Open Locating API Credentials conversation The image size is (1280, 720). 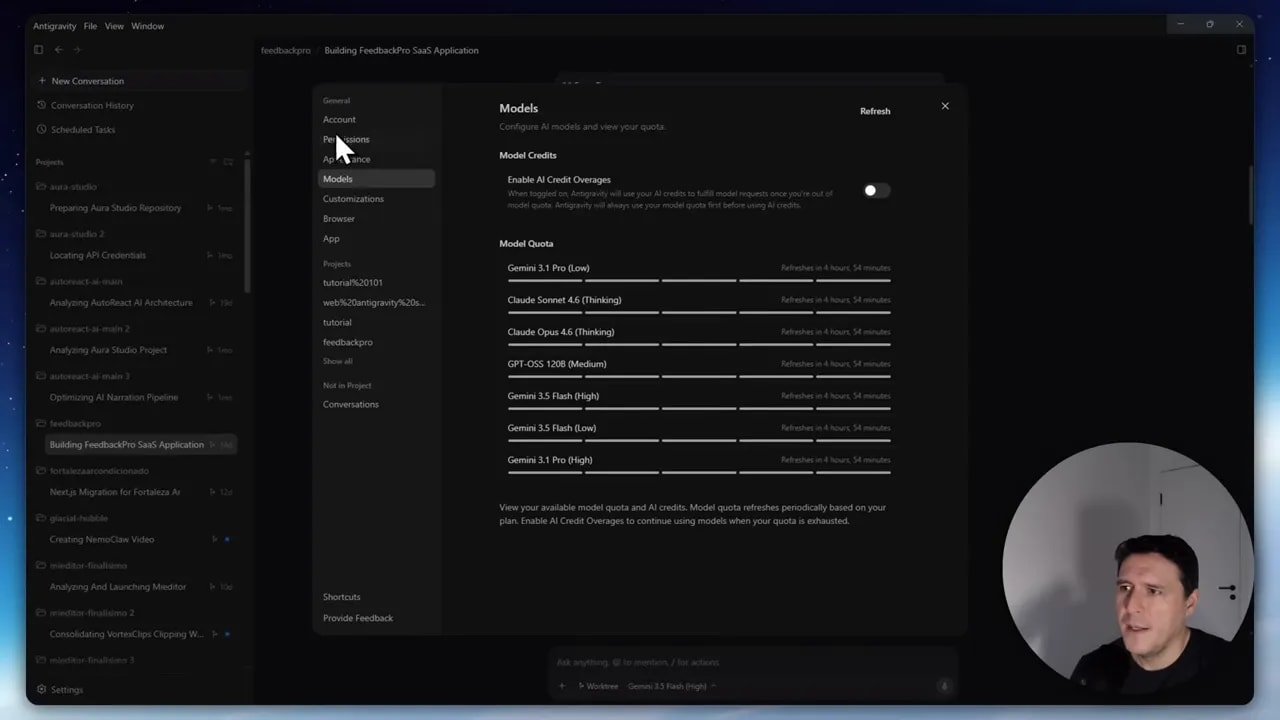coord(97,256)
